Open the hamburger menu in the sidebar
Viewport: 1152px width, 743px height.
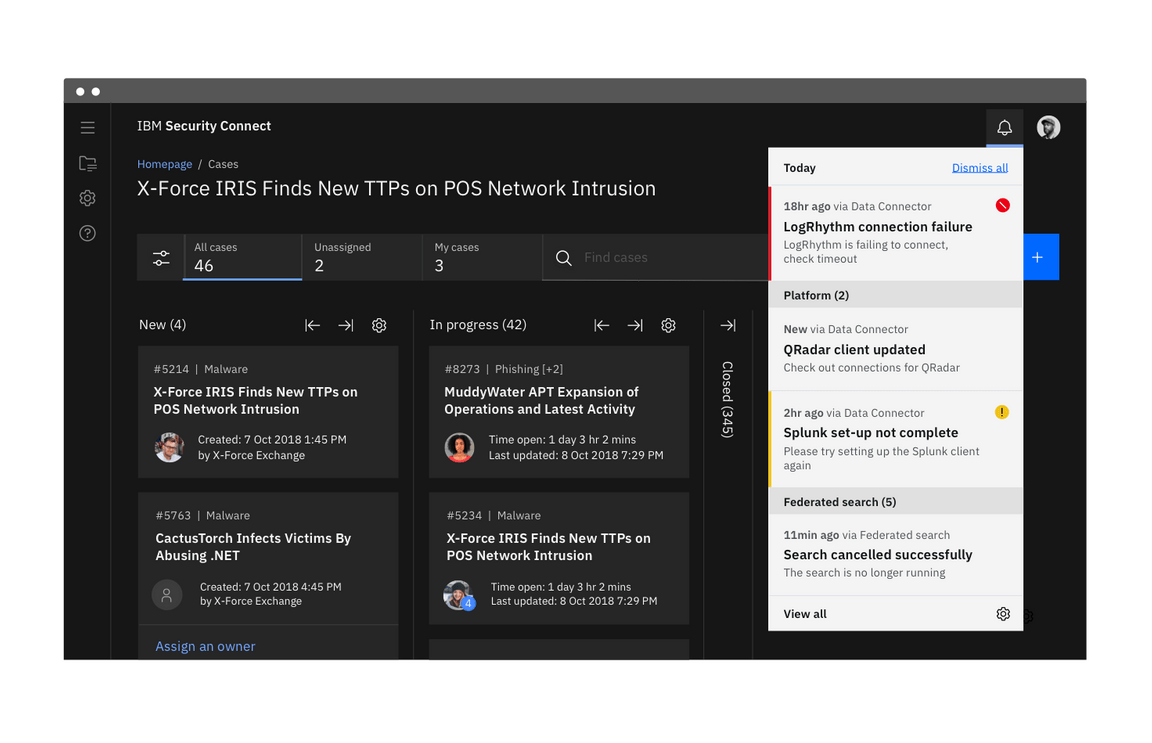pyautogui.click(x=87, y=127)
